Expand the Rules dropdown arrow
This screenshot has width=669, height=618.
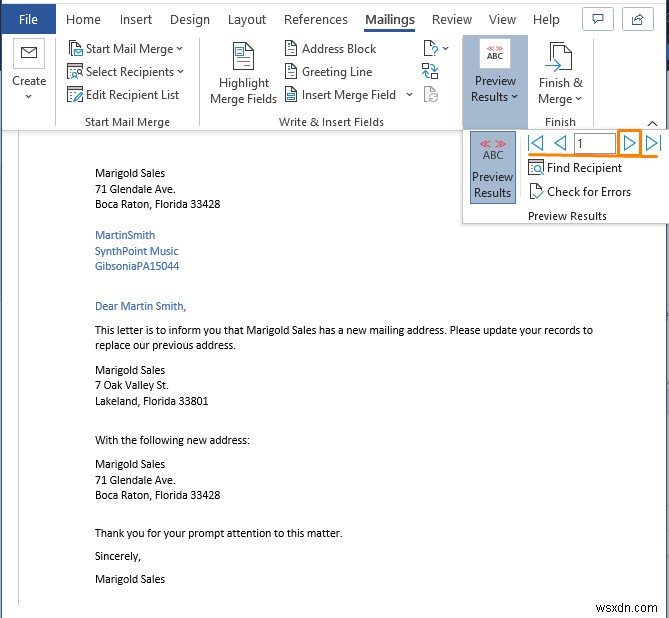pyautogui.click(x=445, y=49)
